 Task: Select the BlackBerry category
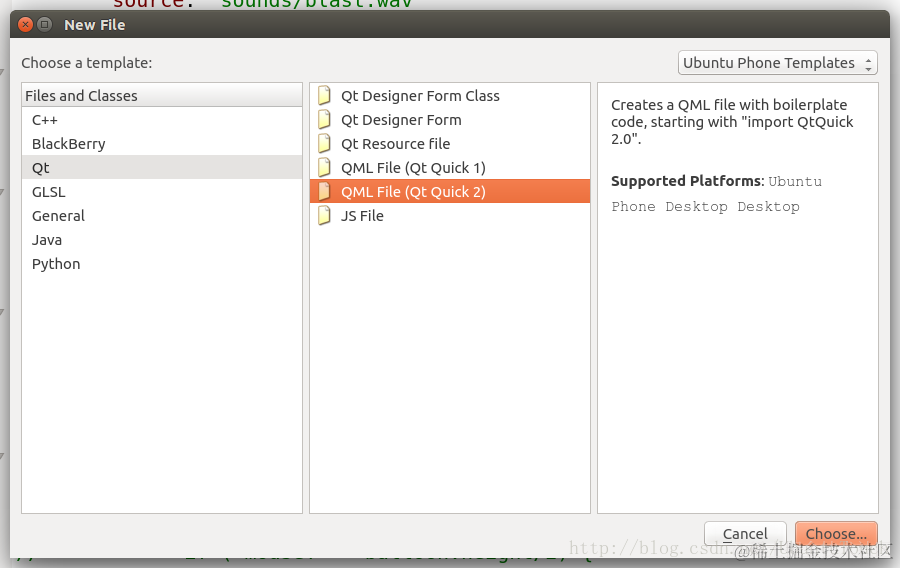point(162,144)
